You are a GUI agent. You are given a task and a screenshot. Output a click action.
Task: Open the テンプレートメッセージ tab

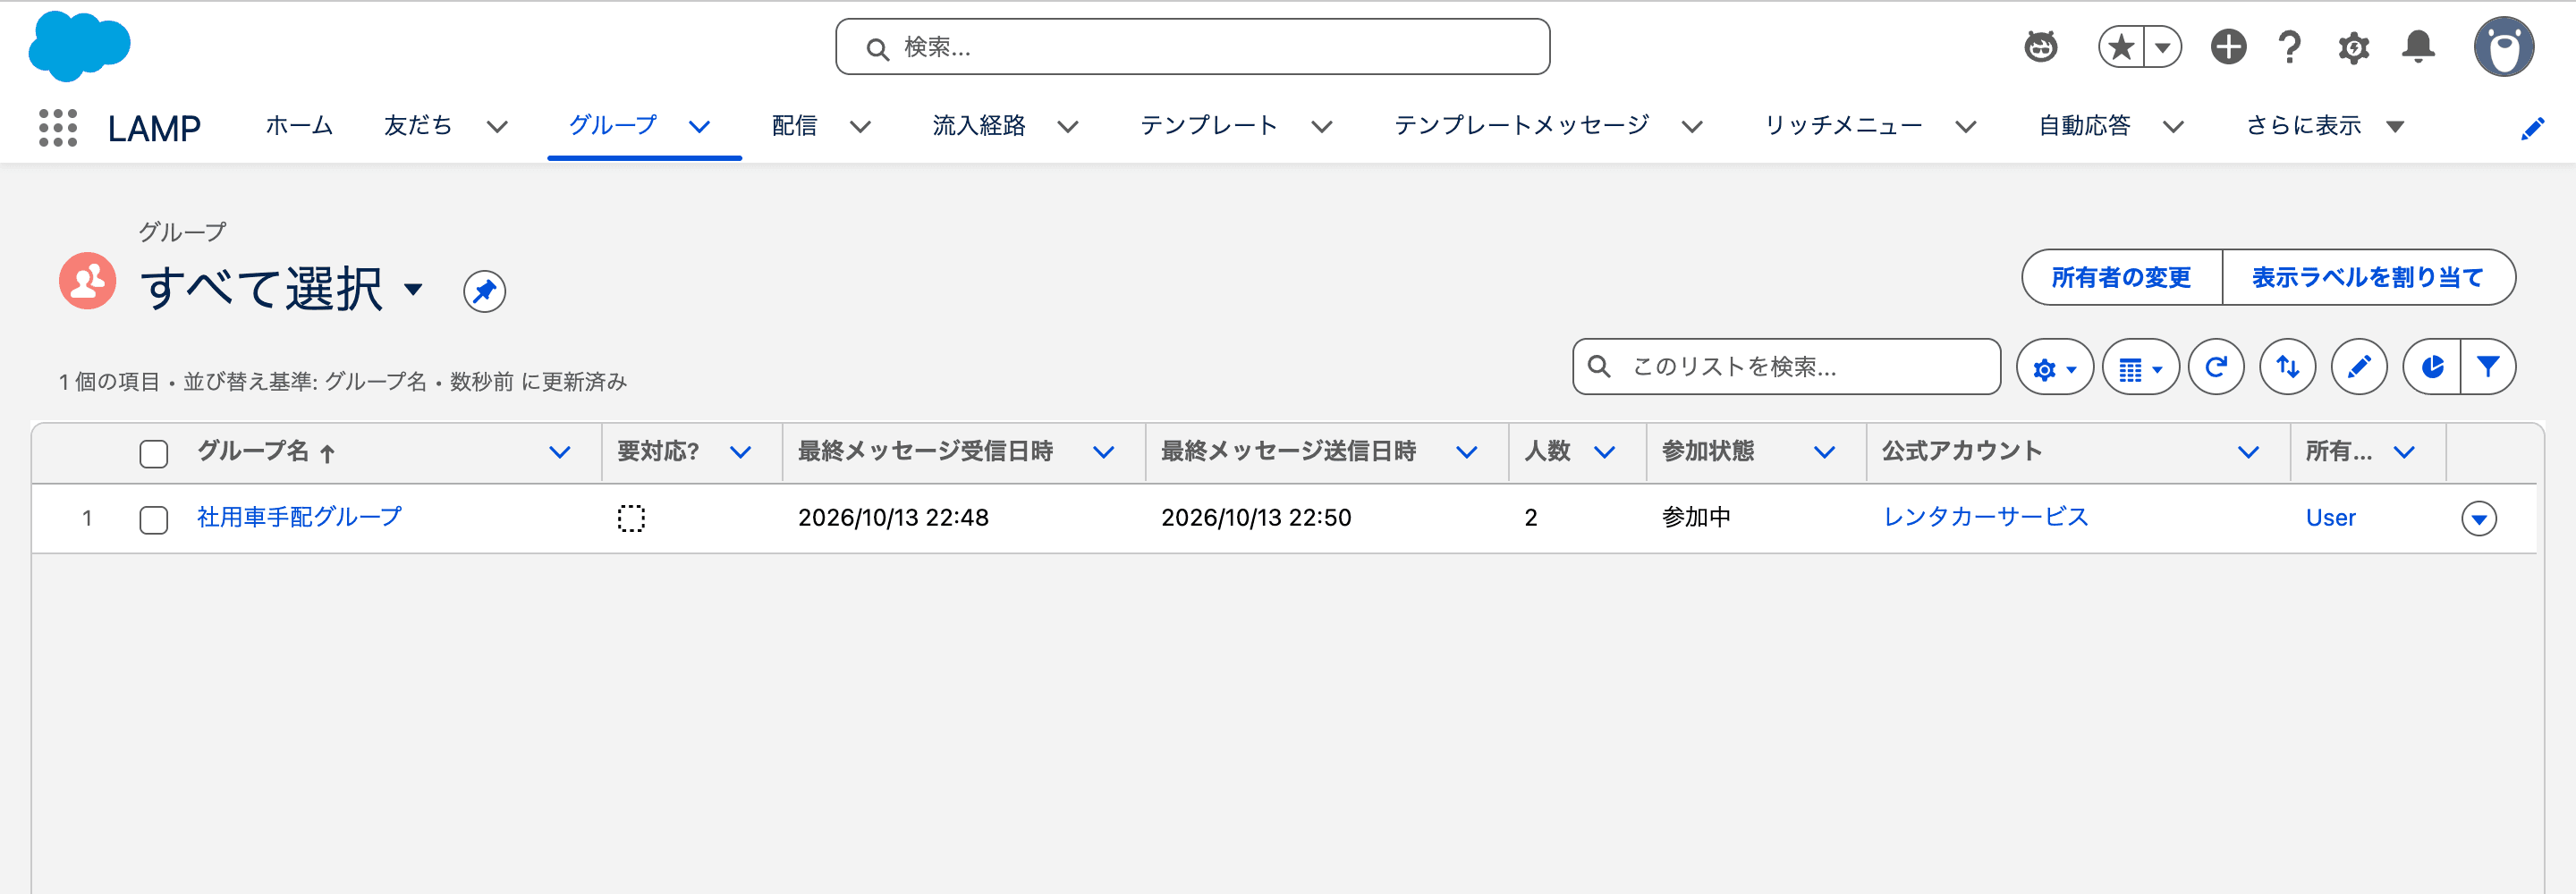(x=1521, y=126)
